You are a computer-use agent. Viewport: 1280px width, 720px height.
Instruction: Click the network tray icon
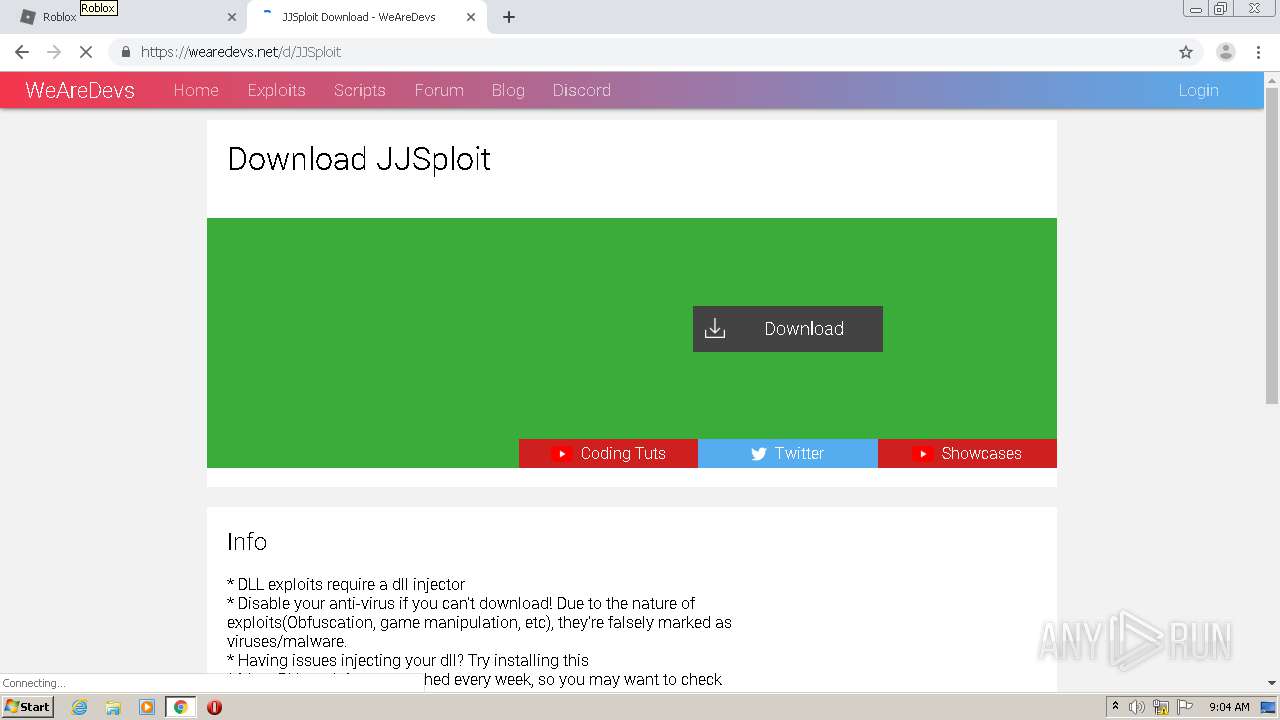[1161, 707]
